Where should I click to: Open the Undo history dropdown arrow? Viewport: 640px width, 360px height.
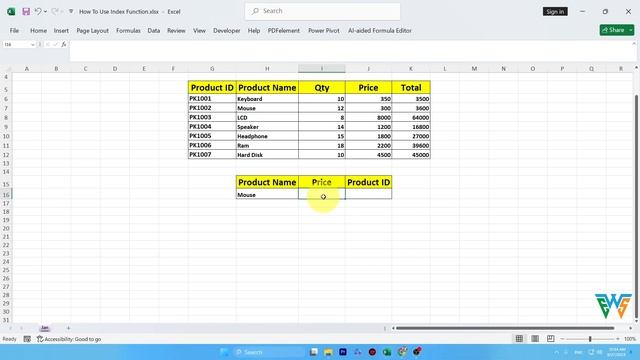(45, 11)
